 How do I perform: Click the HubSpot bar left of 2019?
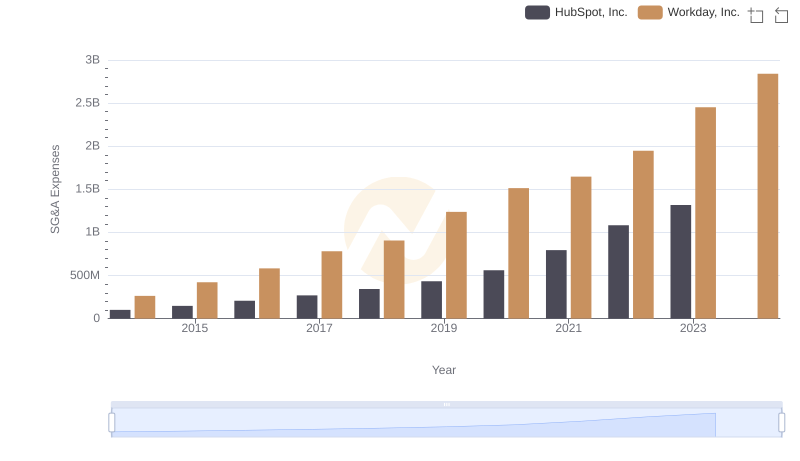(x=432, y=300)
